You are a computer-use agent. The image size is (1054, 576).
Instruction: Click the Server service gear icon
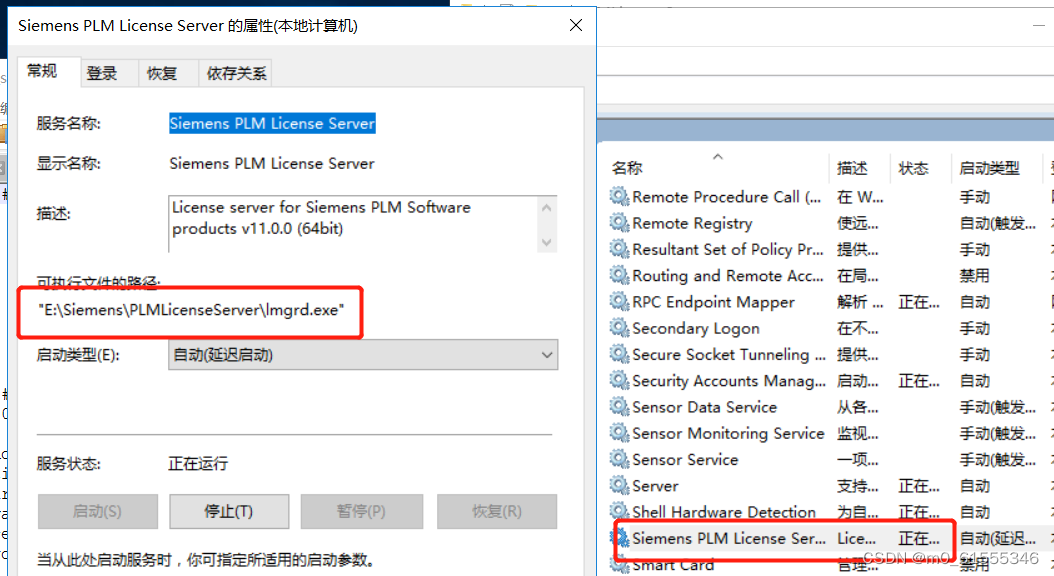(618, 485)
